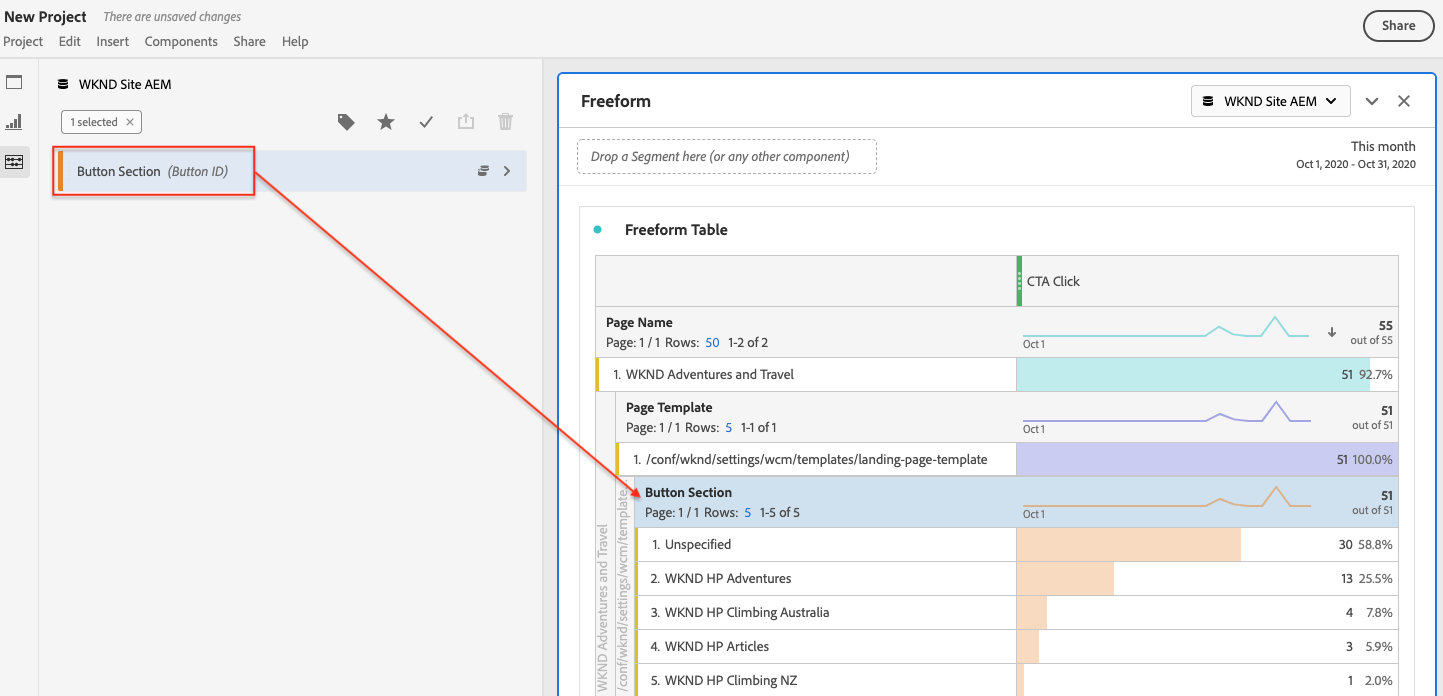Open the Visualizations bar-chart icon
The height and width of the screenshot is (696, 1443).
click(x=14, y=122)
